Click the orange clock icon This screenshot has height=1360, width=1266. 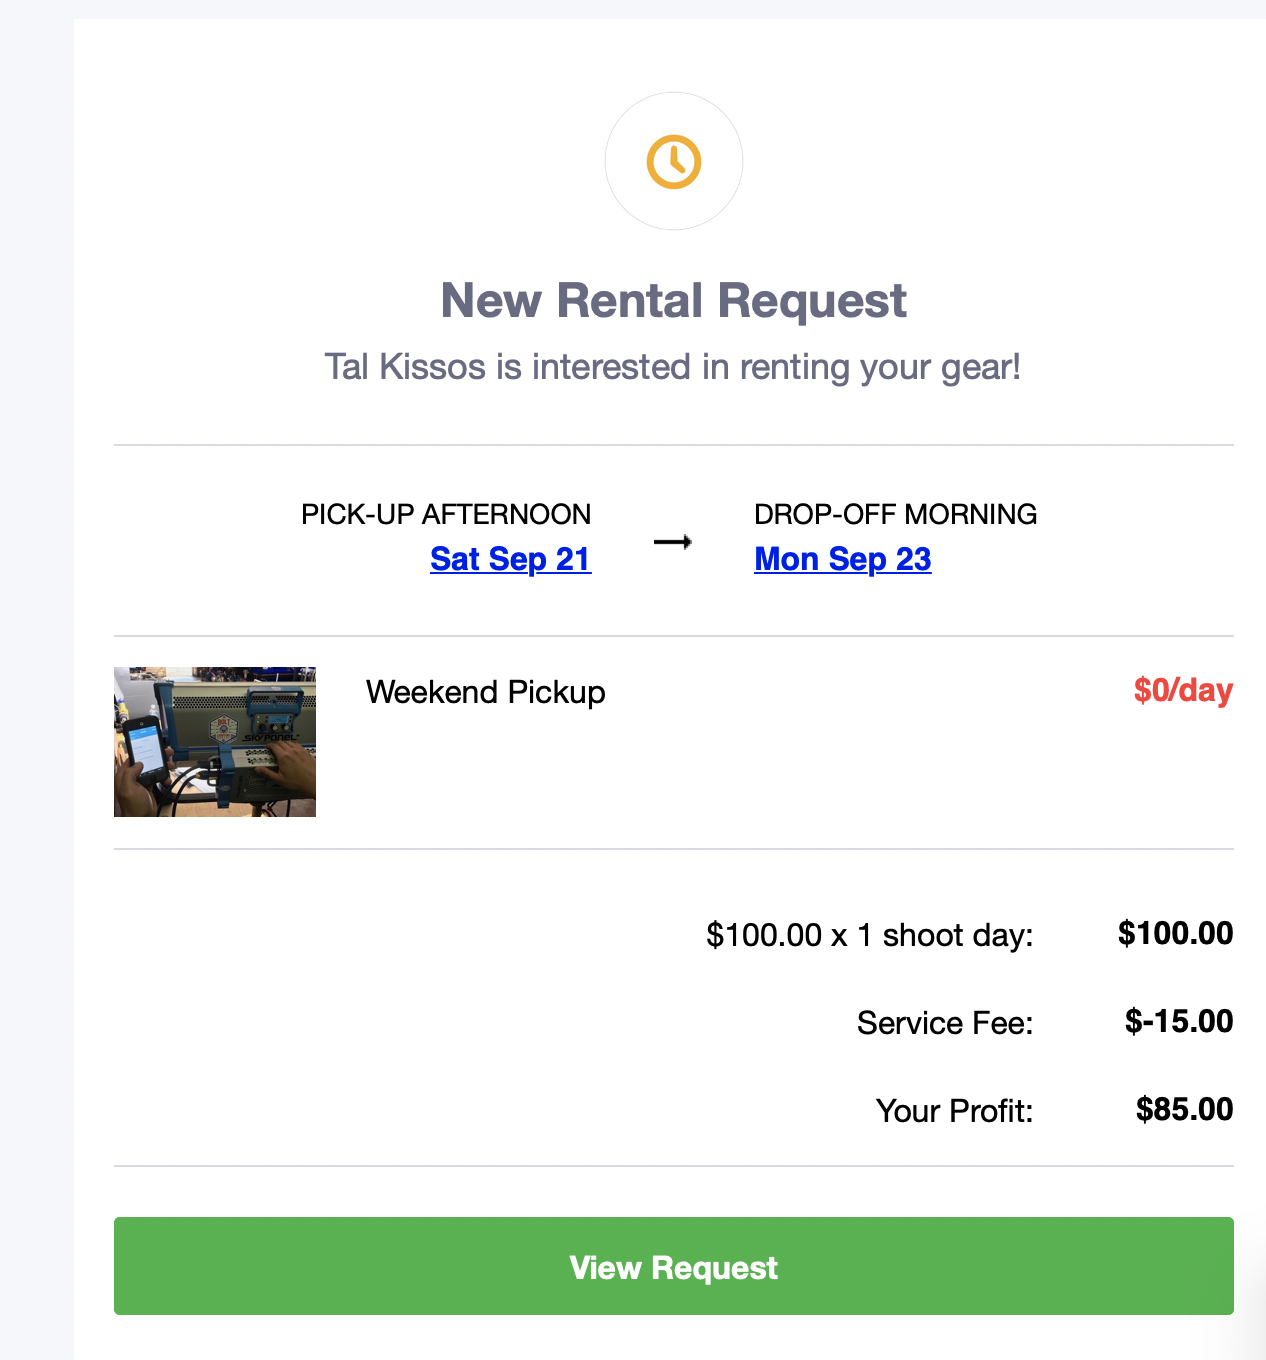coord(673,161)
